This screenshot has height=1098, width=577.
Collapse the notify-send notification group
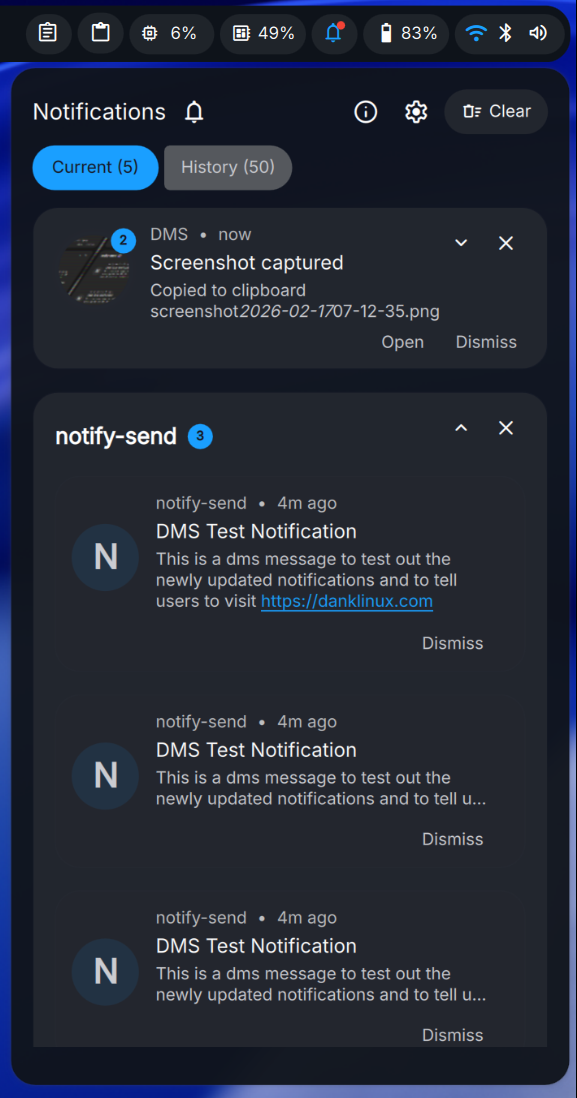pyautogui.click(x=461, y=427)
